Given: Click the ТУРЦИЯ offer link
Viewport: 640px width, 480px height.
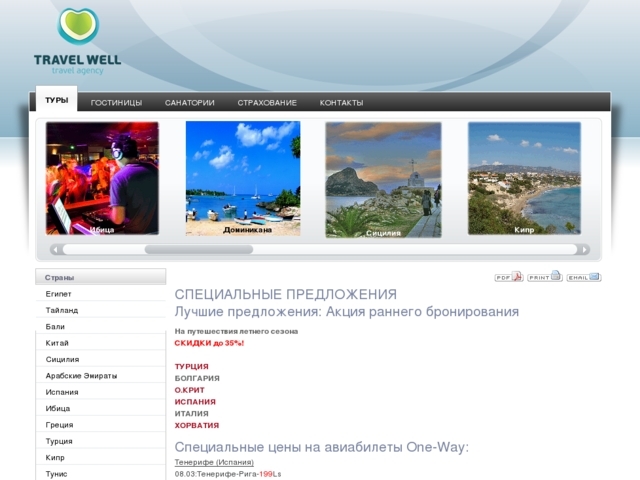Looking at the screenshot, I should click(x=192, y=367).
